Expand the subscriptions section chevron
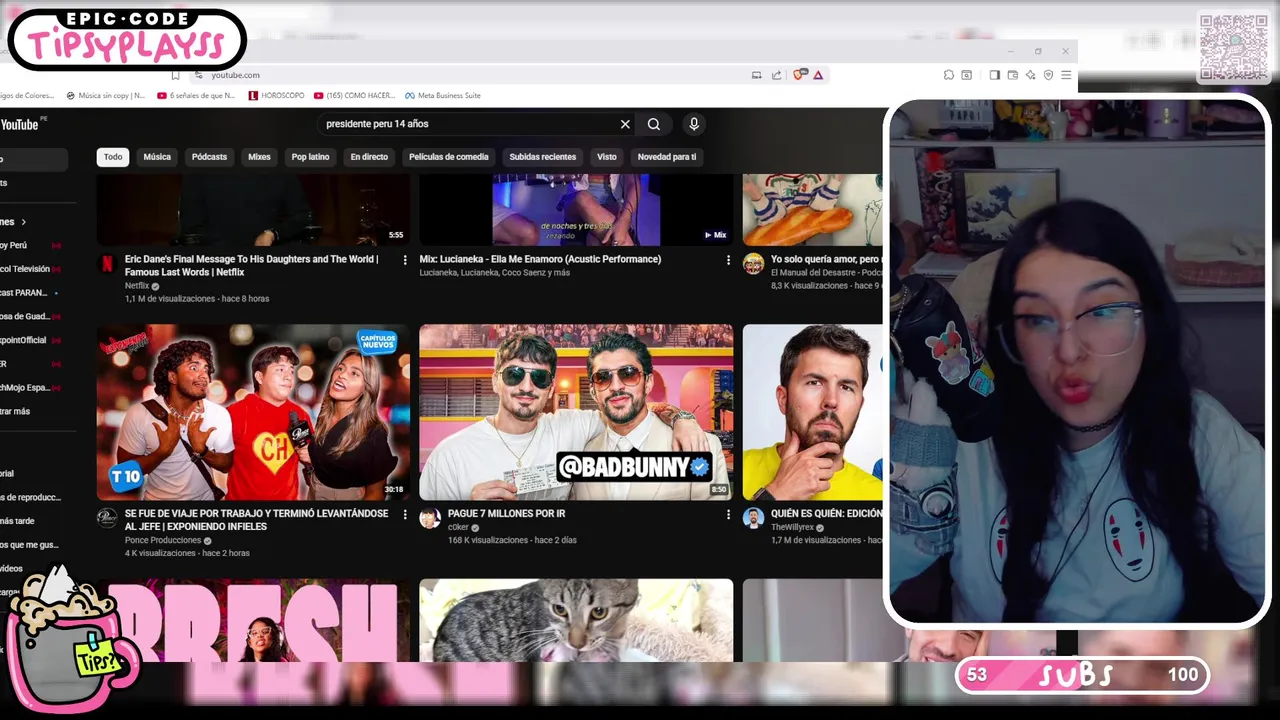 (23, 222)
